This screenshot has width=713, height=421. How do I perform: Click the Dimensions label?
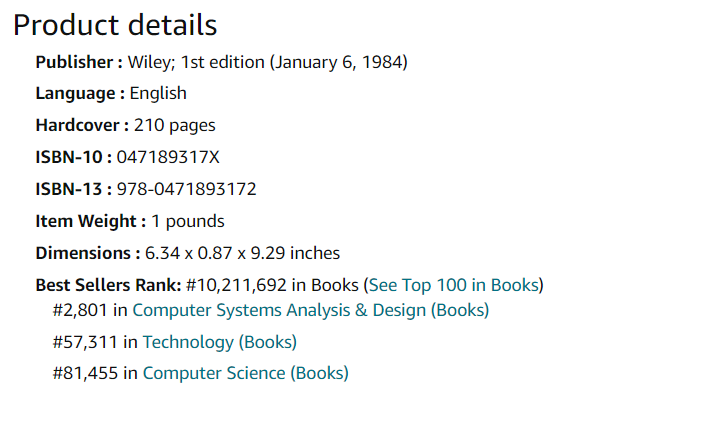click(x=88, y=253)
